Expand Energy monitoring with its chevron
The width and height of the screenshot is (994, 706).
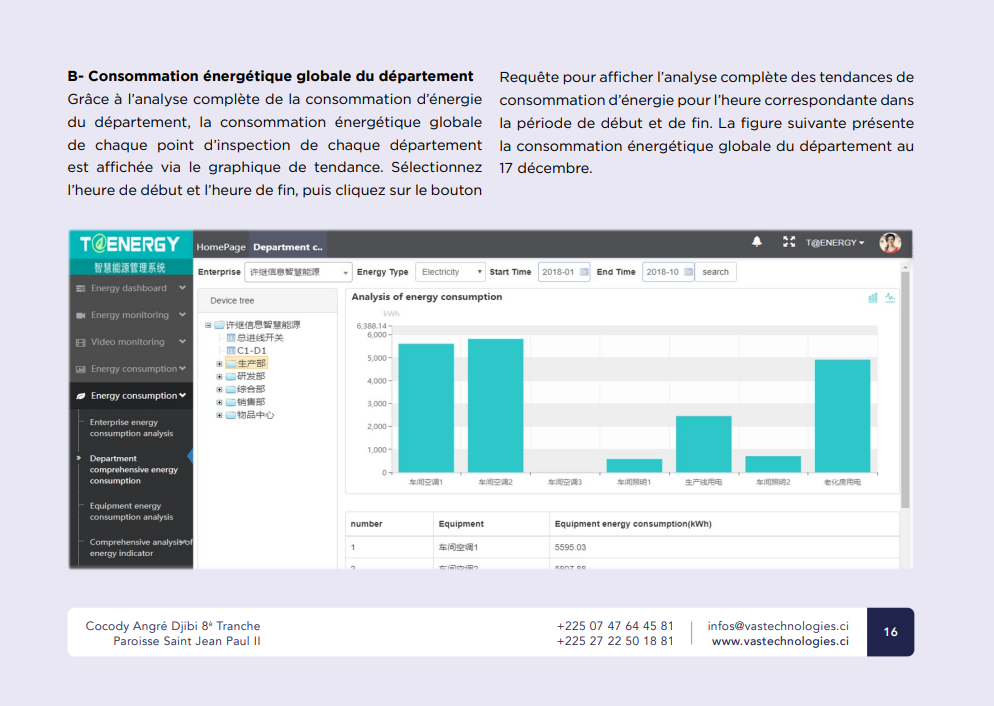(x=183, y=315)
